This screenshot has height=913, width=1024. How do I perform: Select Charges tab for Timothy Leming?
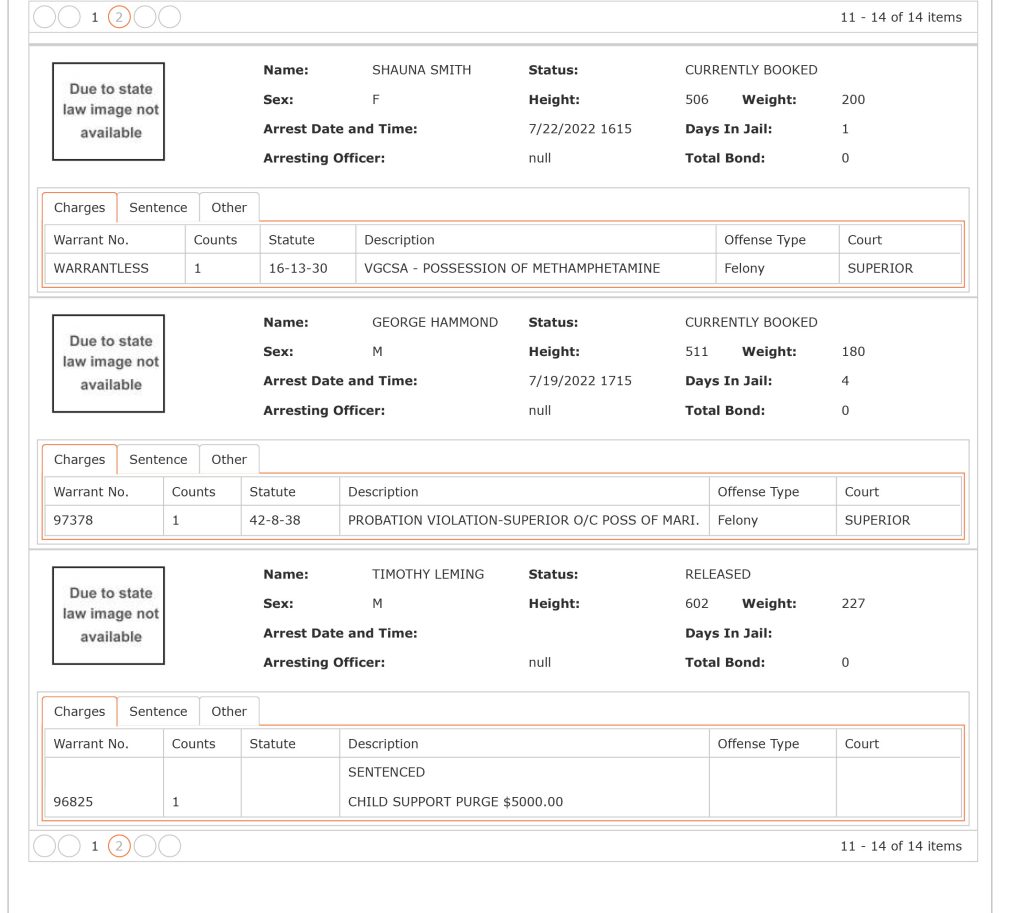[x=80, y=712]
